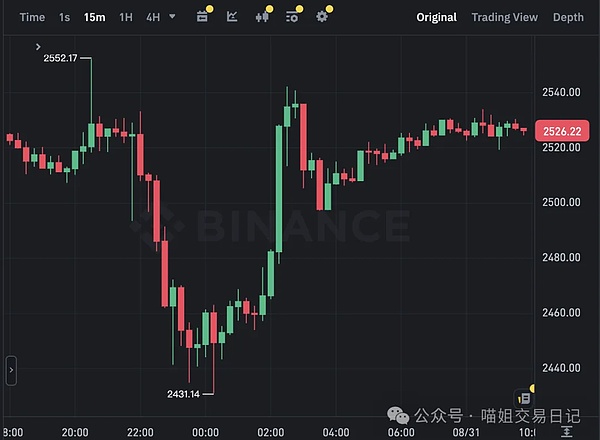The height and width of the screenshot is (440, 600).
Task: Open the drawing tools chart icon
Action: [x=232, y=17]
